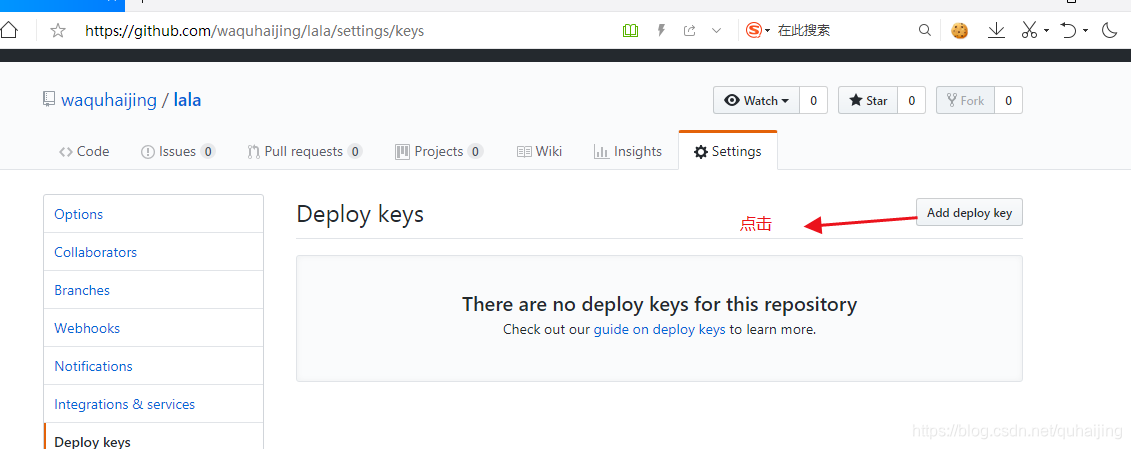Click the repository book icon
Screen dimensions: 1131x449
(48, 100)
